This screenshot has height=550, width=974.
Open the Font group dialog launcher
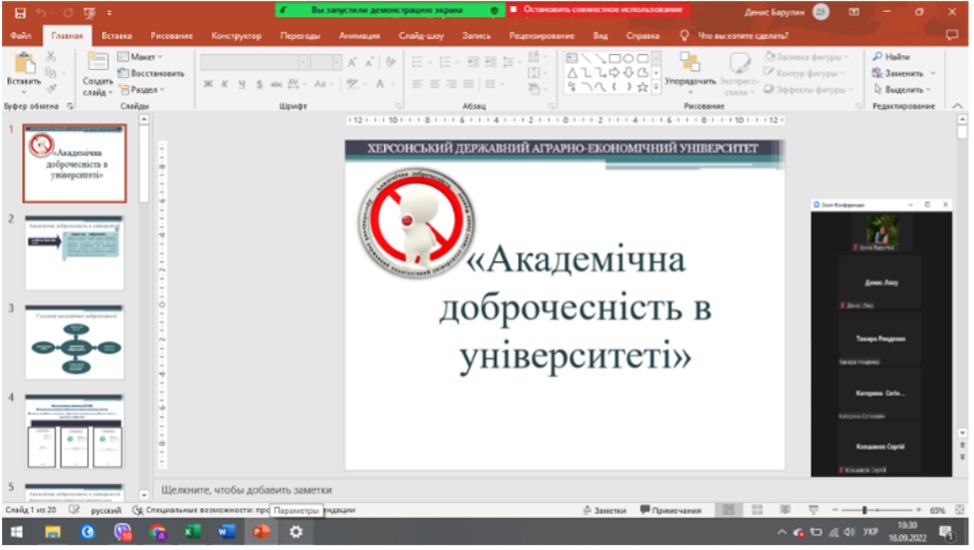point(398,106)
